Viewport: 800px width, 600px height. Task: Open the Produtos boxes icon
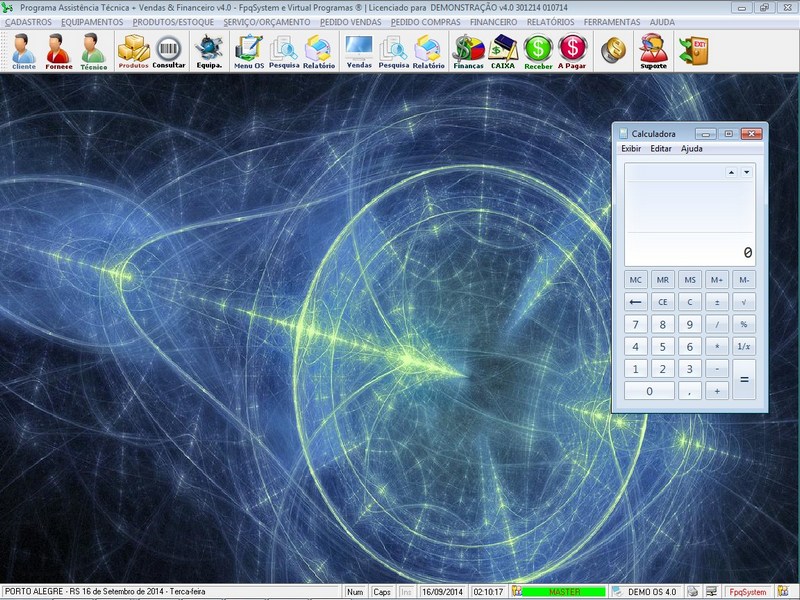pyautogui.click(x=133, y=51)
